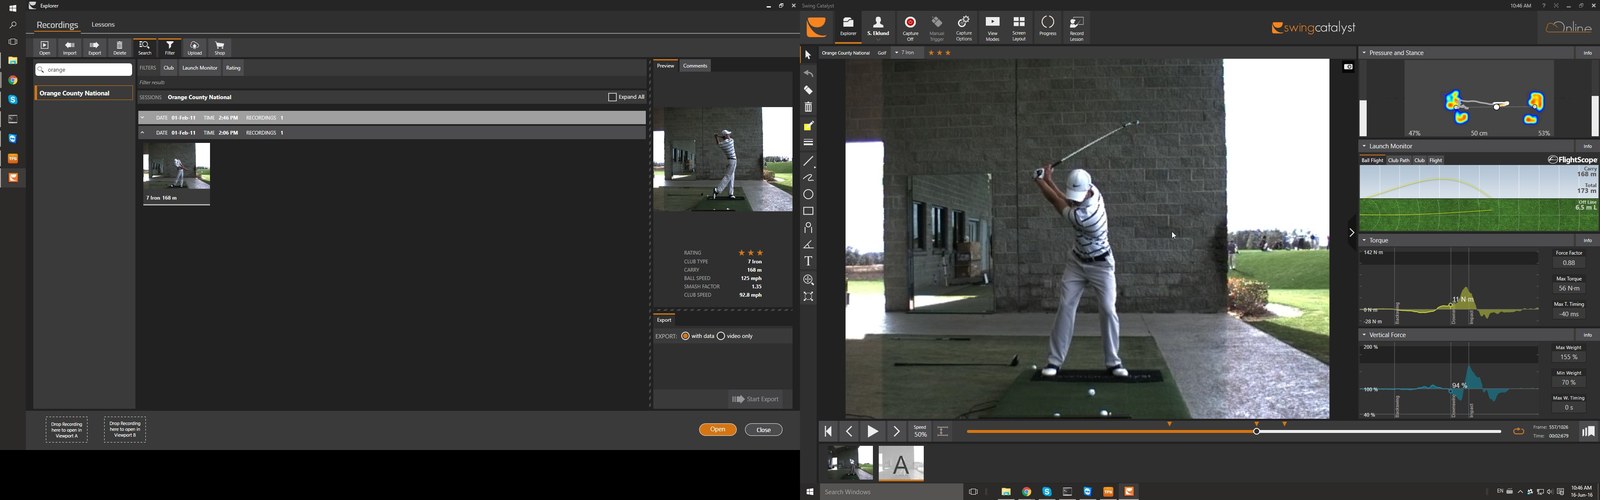The height and width of the screenshot is (500, 1600).
Task: Select the 'with data' export option
Action: click(685, 336)
